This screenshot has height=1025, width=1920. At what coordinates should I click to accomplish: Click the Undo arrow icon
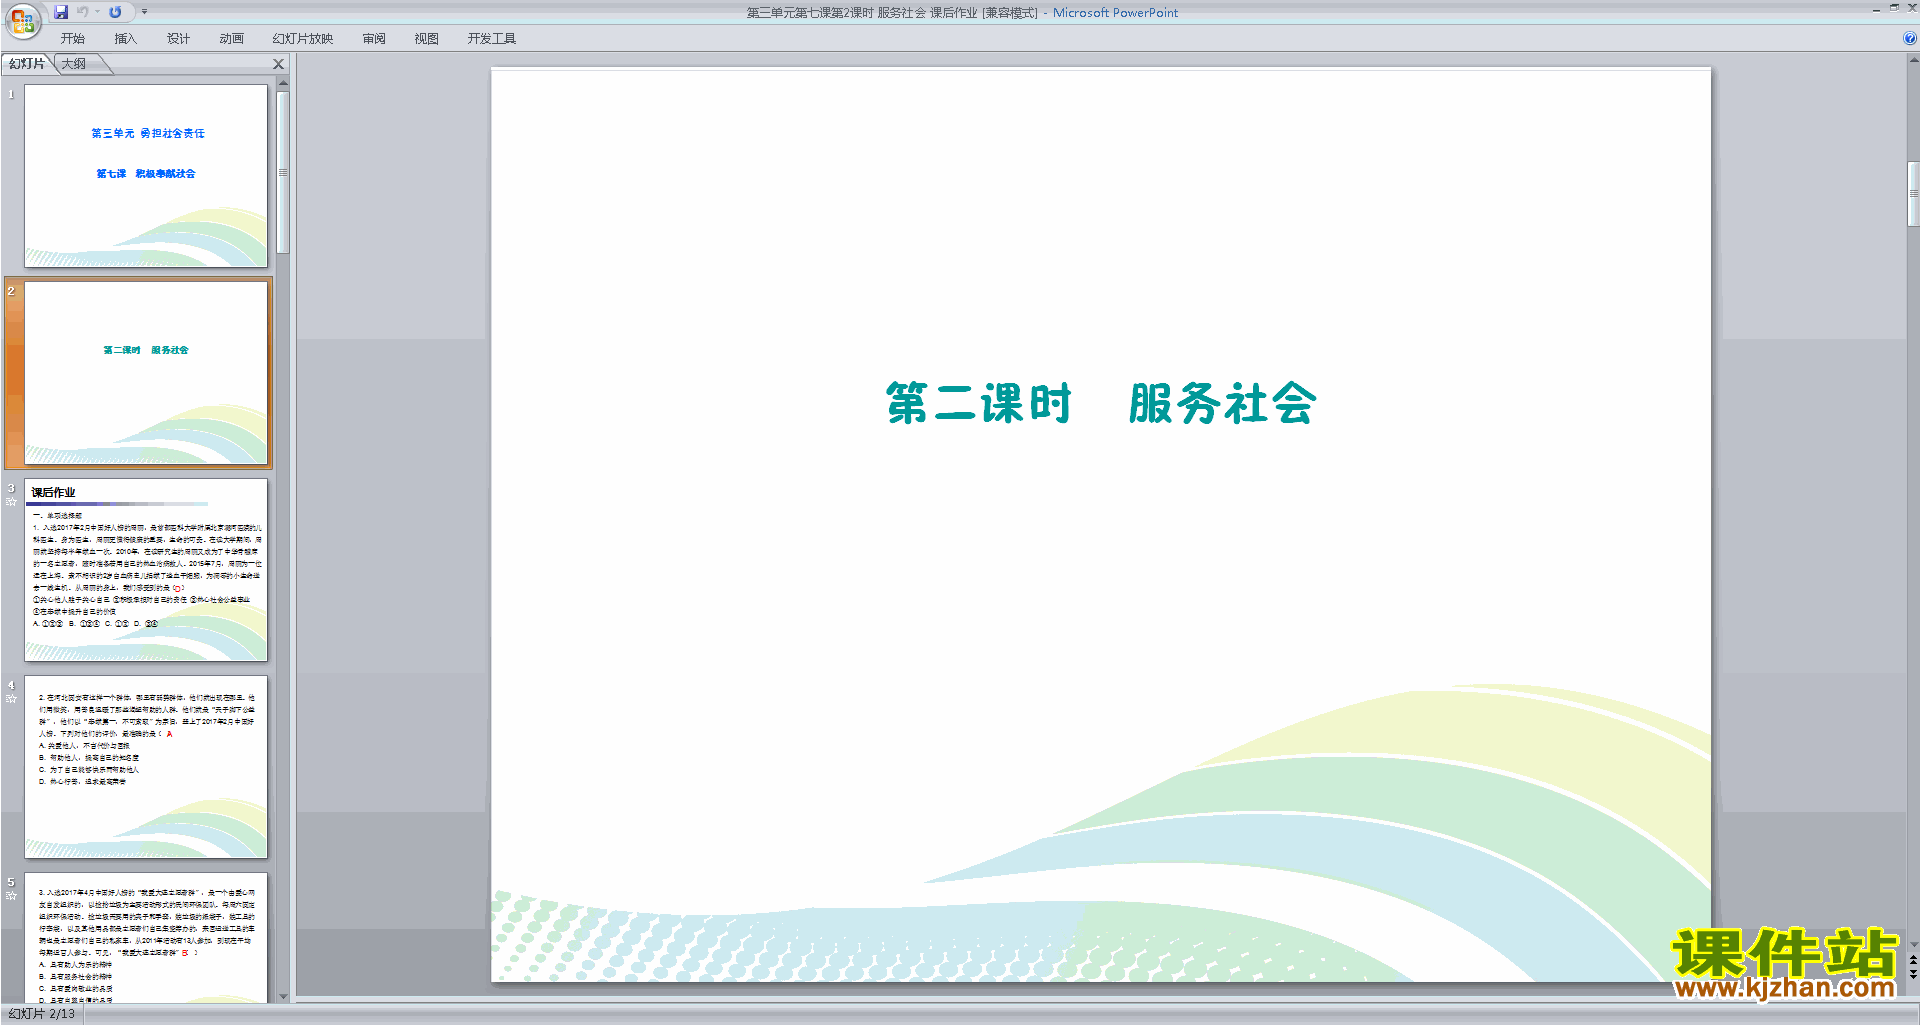point(82,12)
